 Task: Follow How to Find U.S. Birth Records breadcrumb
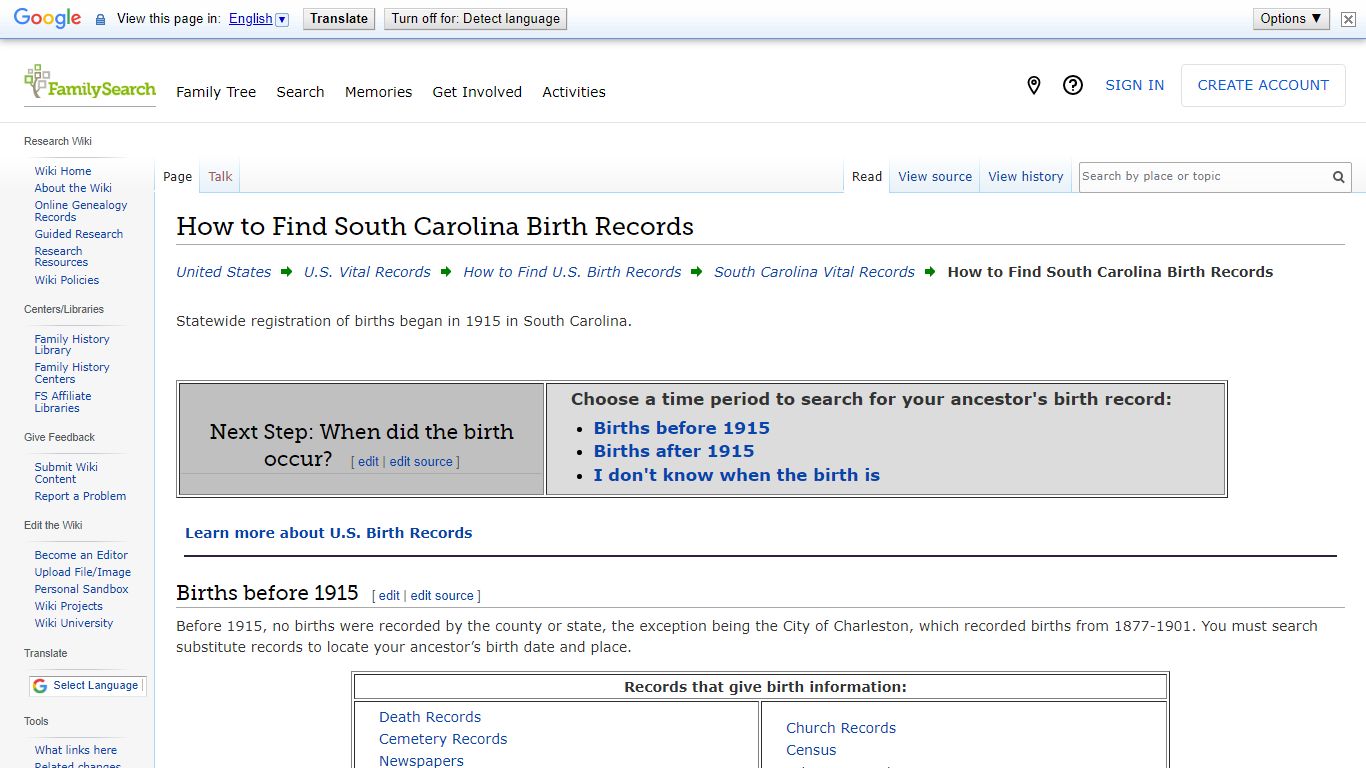[572, 272]
